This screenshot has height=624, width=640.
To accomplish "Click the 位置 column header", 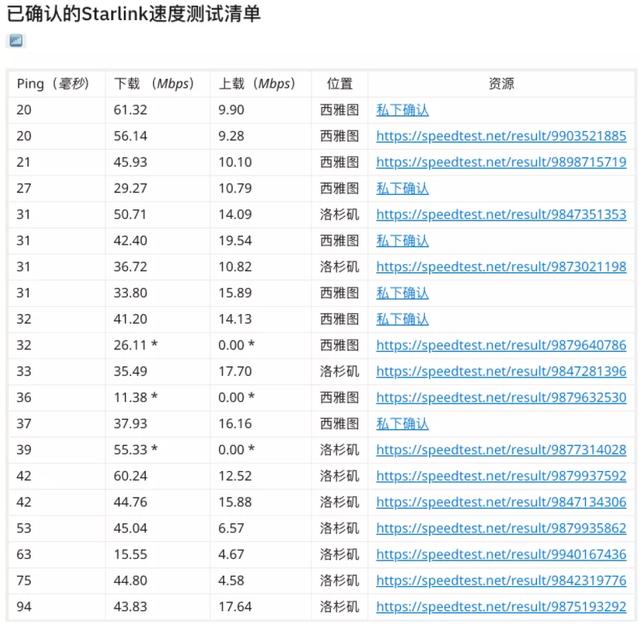I will point(339,84).
